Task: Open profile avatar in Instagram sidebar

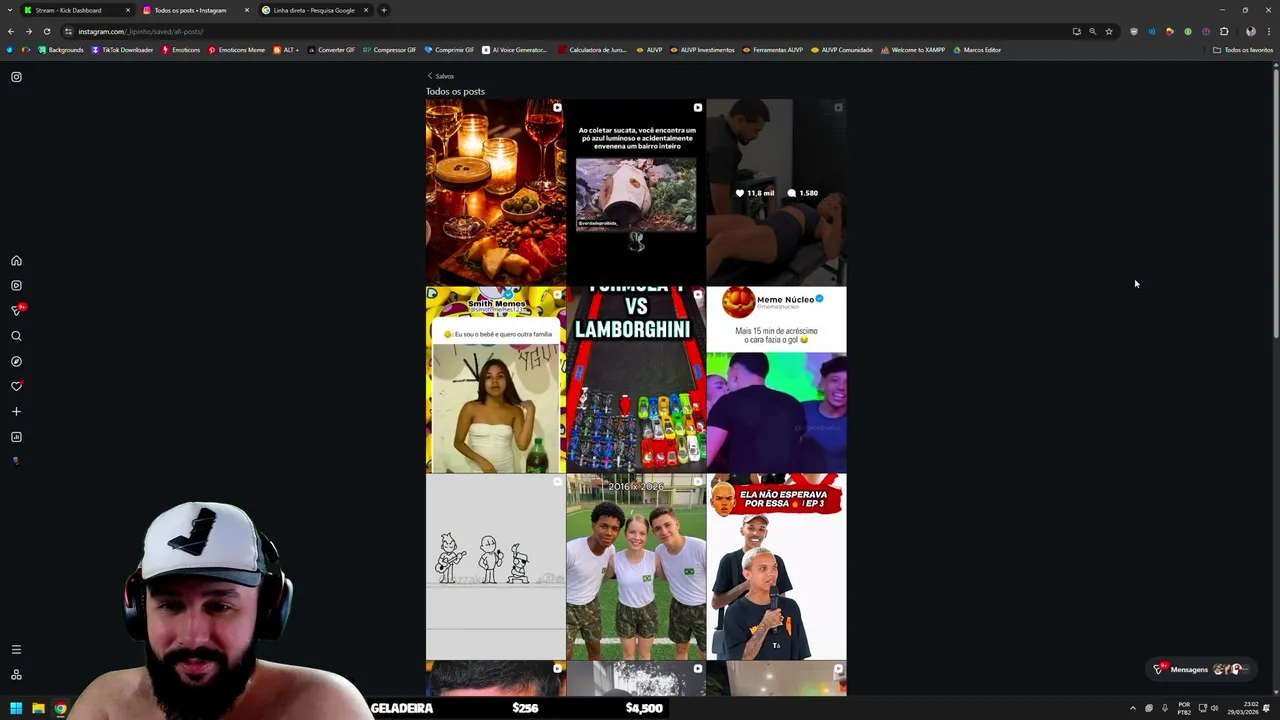Action: pyautogui.click(x=16, y=461)
